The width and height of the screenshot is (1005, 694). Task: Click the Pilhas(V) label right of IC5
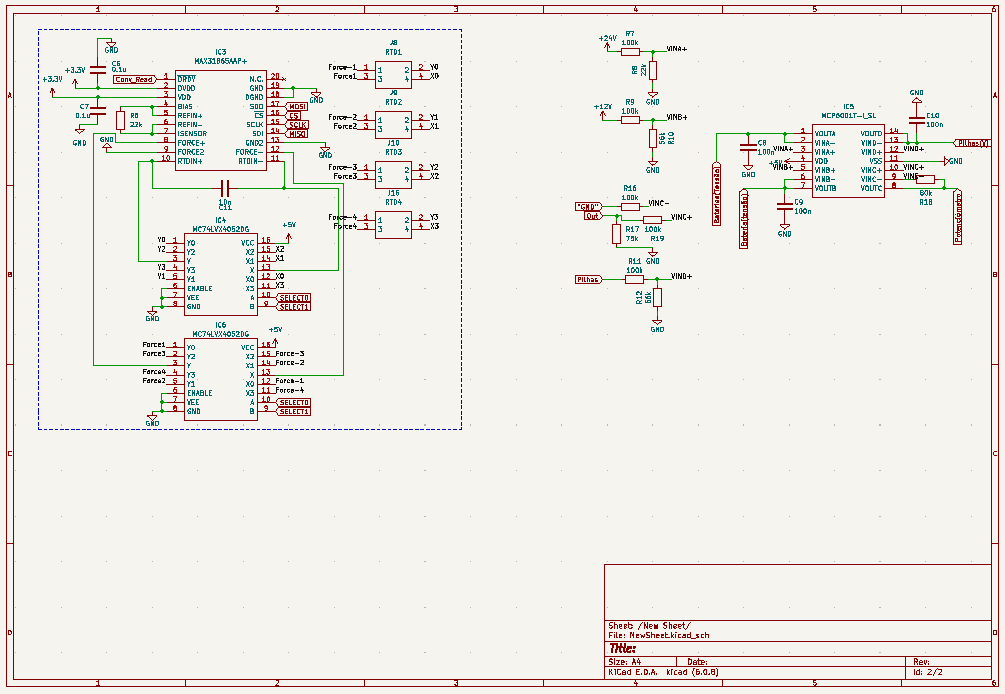pyautogui.click(x=972, y=143)
